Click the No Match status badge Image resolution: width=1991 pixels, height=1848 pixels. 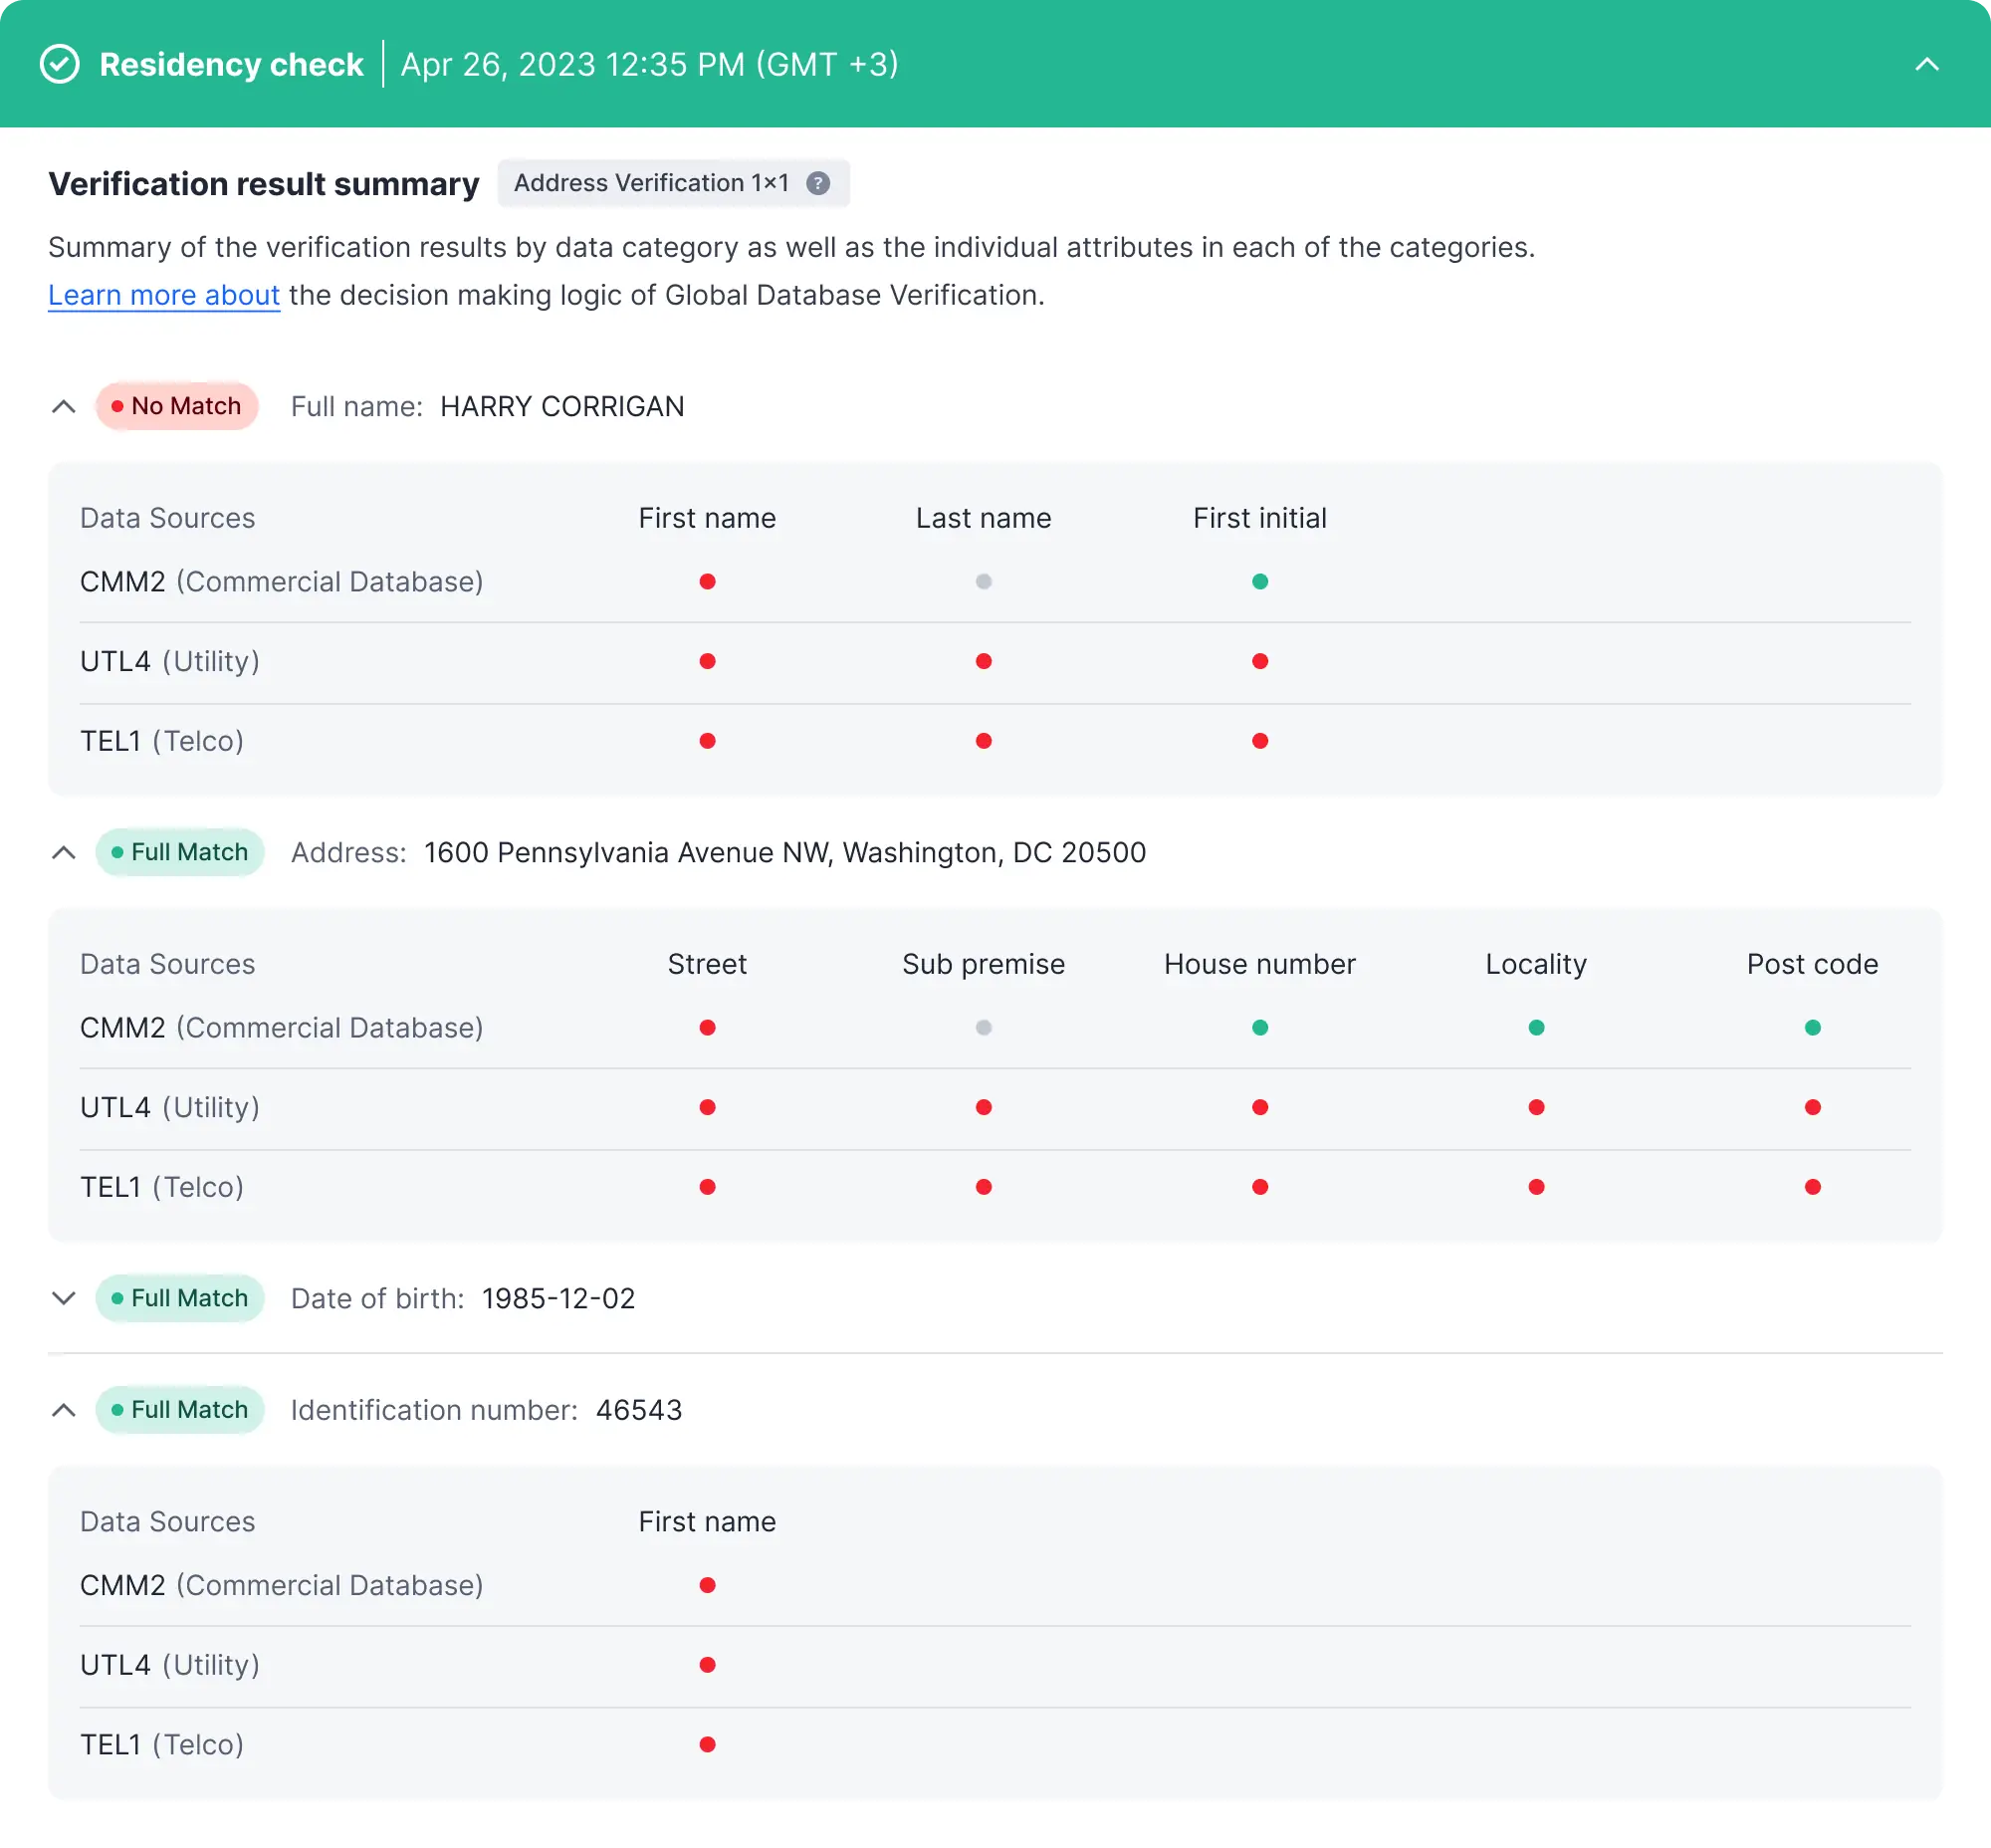click(x=177, y=406)
